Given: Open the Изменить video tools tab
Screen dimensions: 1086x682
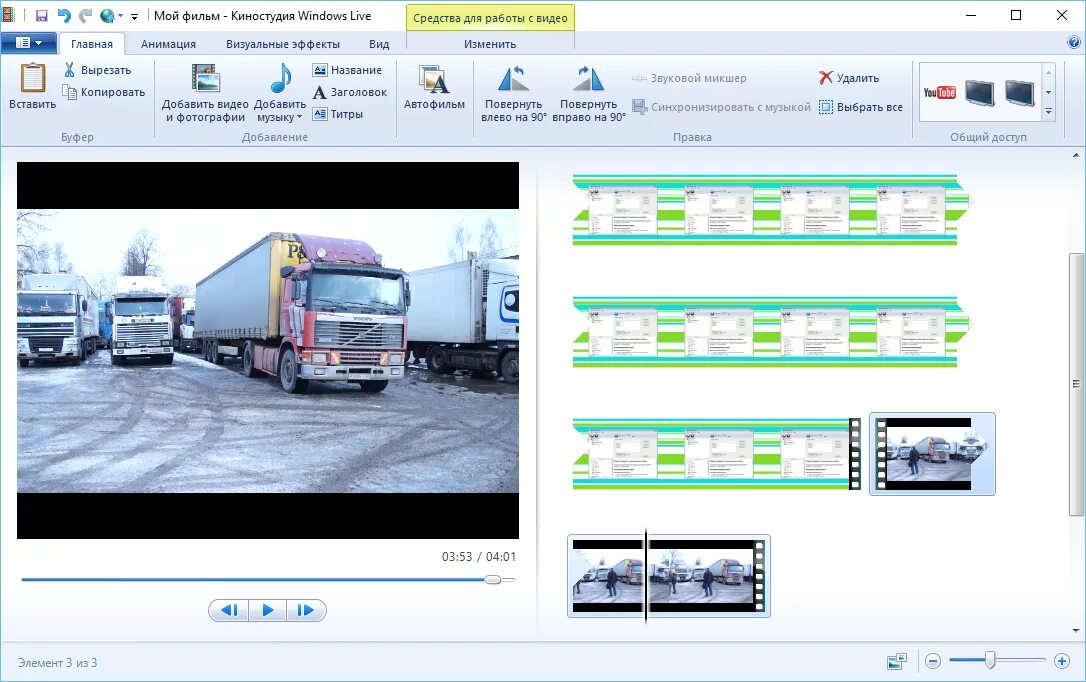Looking at the screenshot, I should (x=490, y=44).
